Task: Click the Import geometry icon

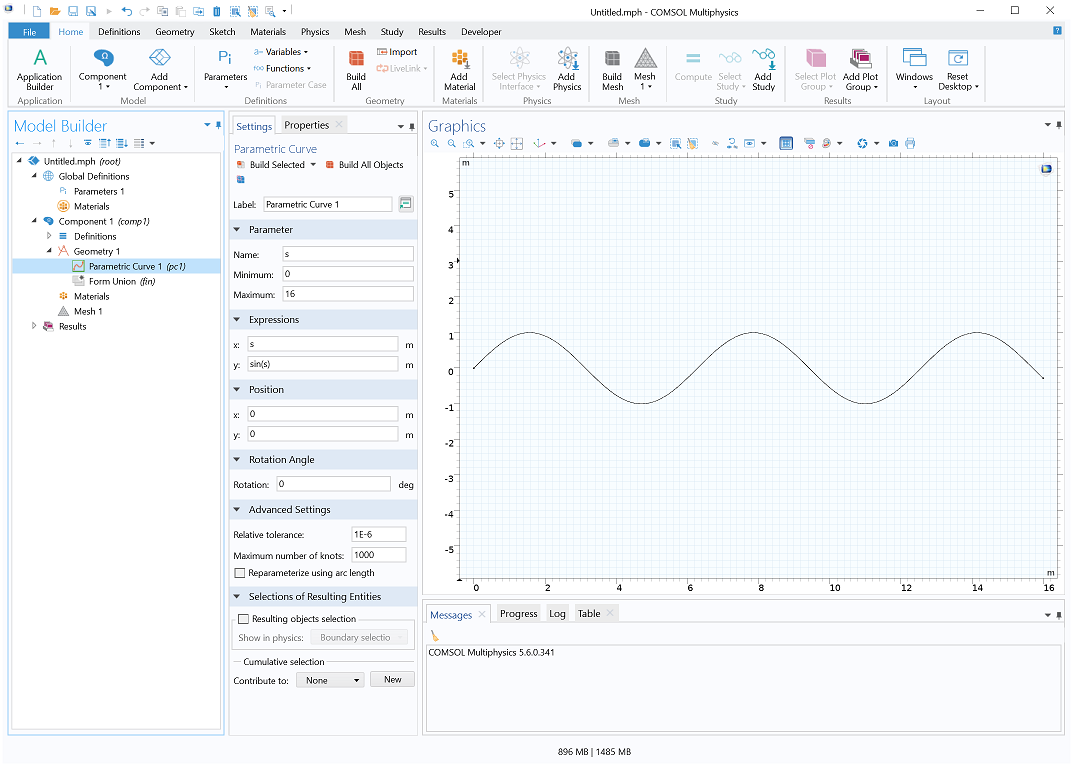Action: [397, 52]
